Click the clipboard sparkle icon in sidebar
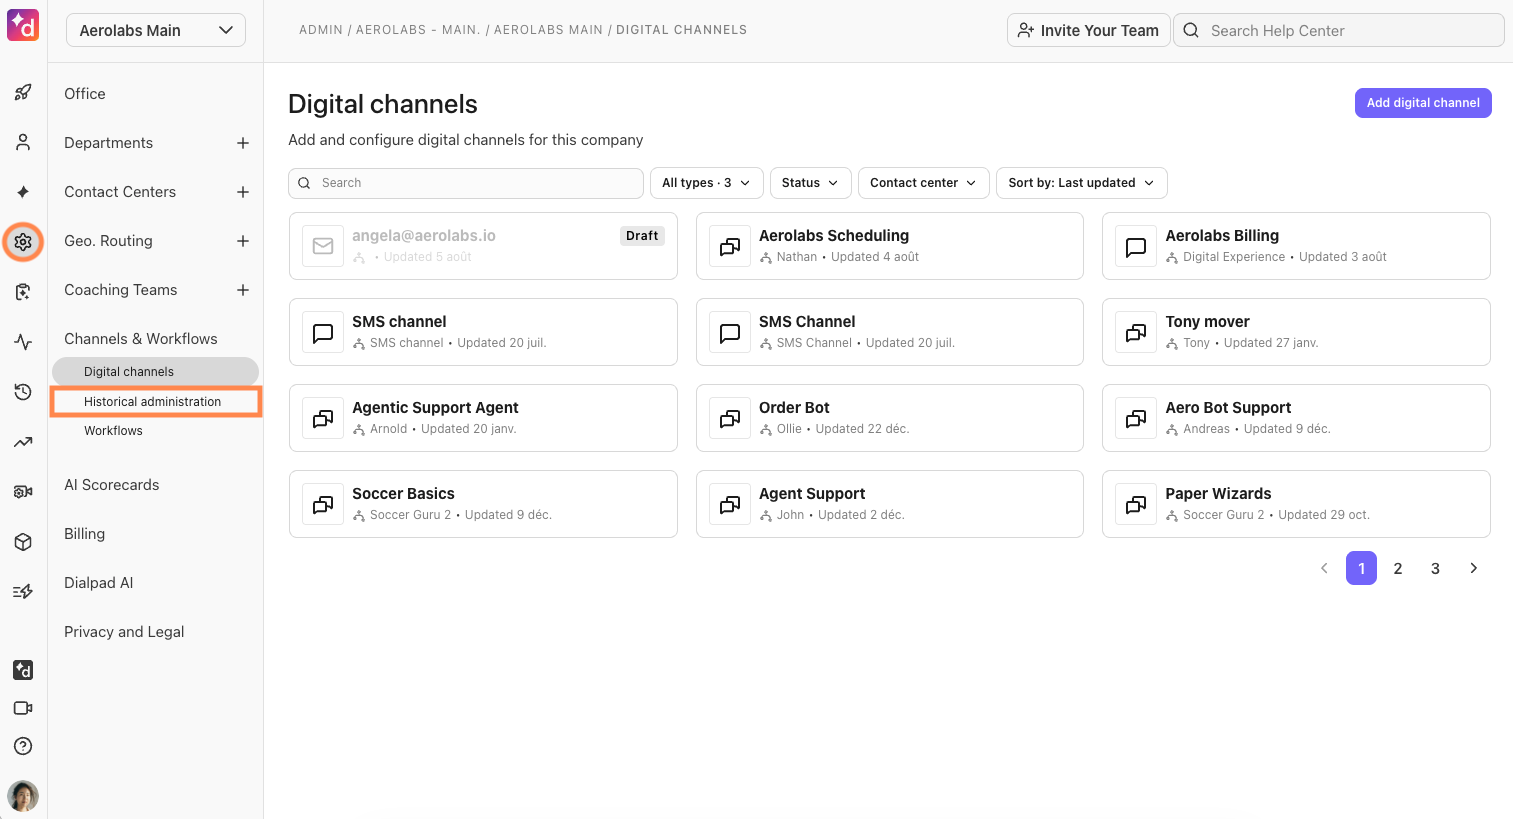 (x=23, y=292)
